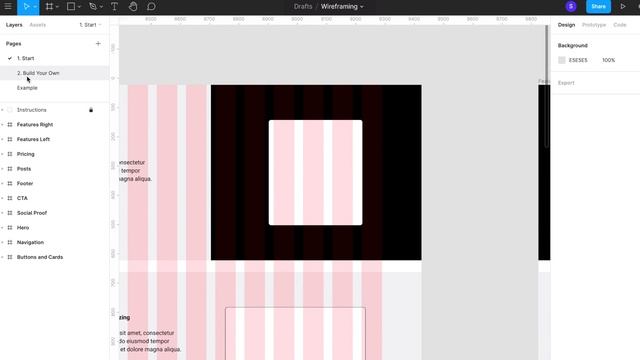640x360 pixels.
Task: Select the Hand tool
Action: [133, 7]
